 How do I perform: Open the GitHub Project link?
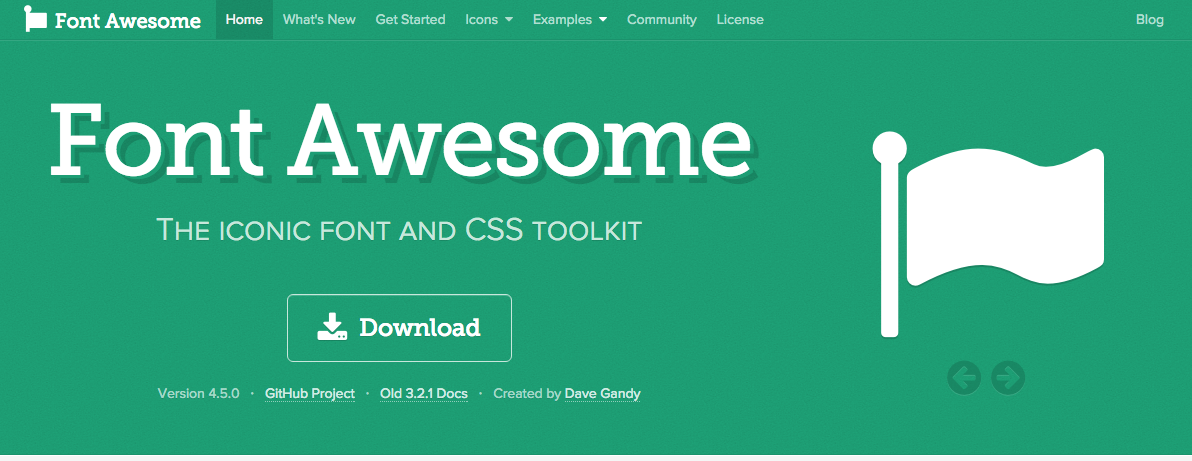coord(309,393)
